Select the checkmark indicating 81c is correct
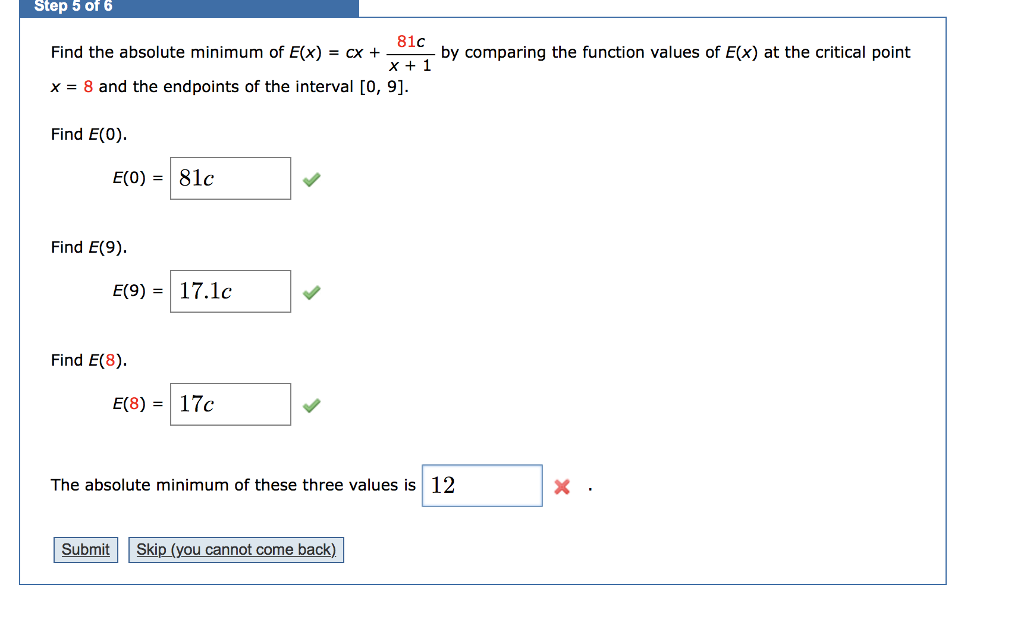The width and height of the screenshot is (1024, 635). tap(310, 178)
